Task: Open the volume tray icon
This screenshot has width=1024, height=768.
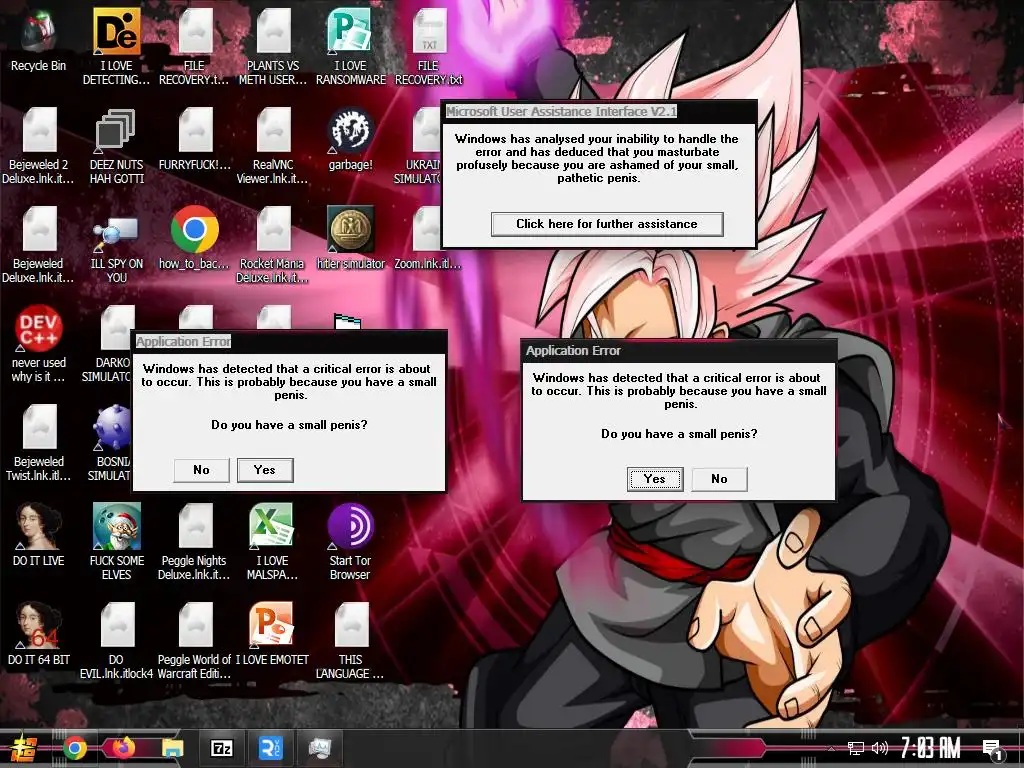Action: tap(880, 748)
